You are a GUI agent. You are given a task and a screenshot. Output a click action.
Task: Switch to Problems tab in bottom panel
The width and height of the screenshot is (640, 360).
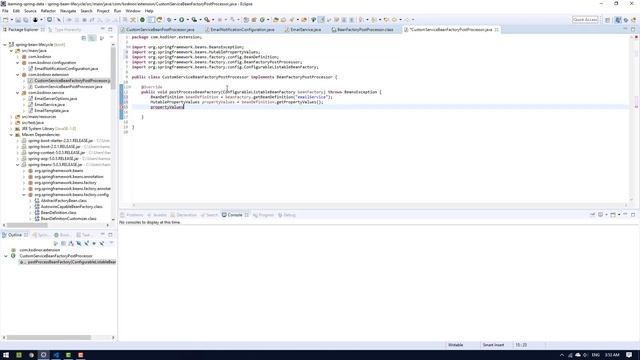[132, 215]
